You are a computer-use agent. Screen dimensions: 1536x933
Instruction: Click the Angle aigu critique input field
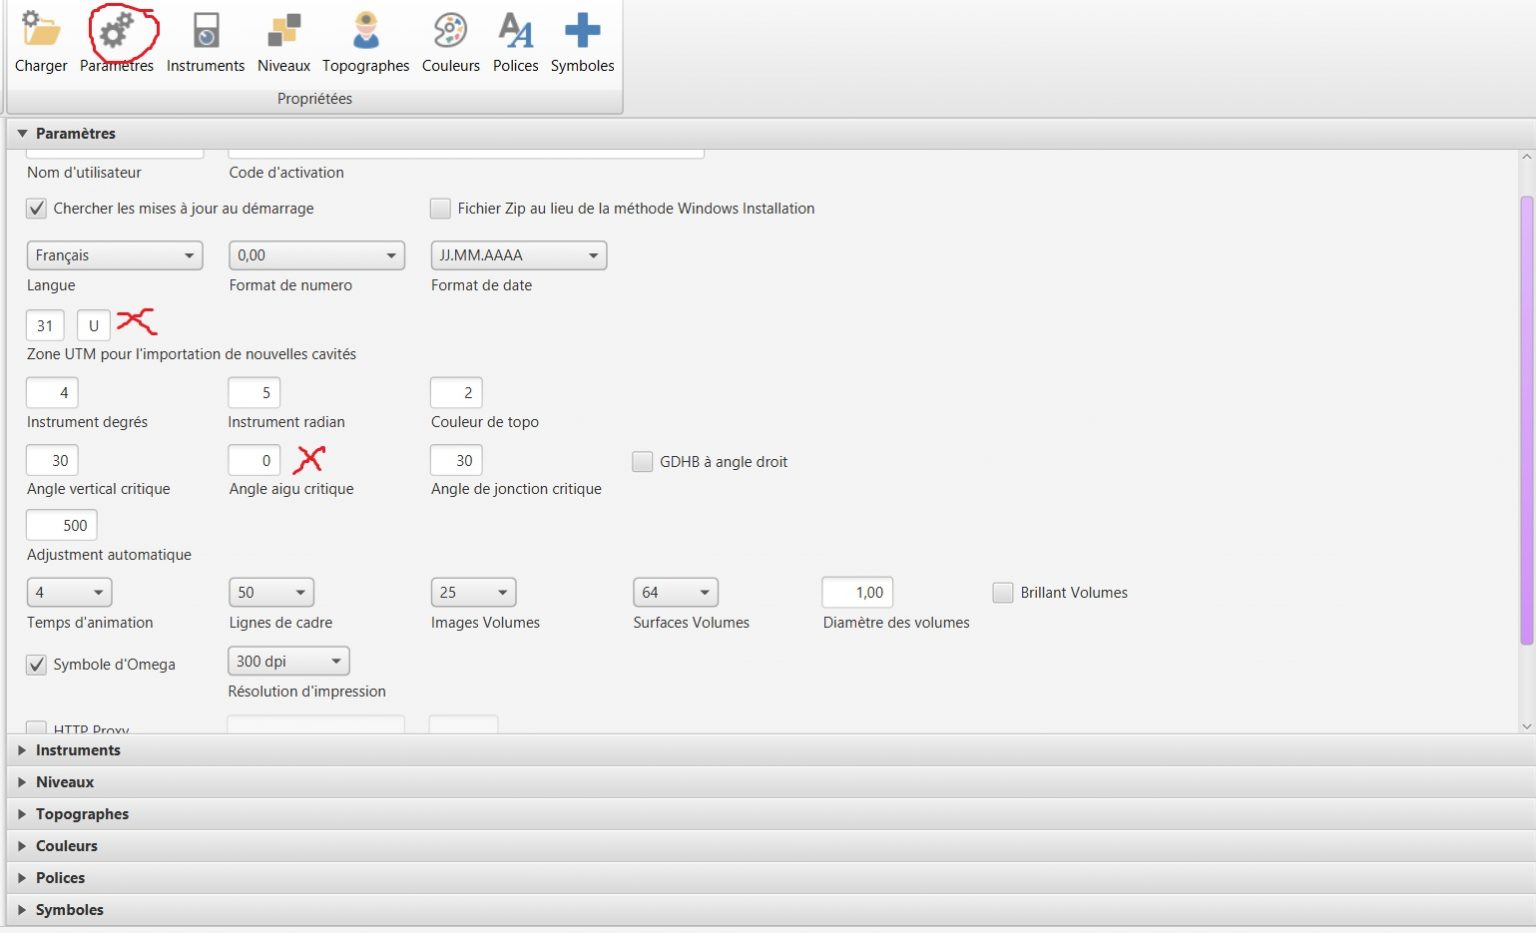tap(254, 461)
